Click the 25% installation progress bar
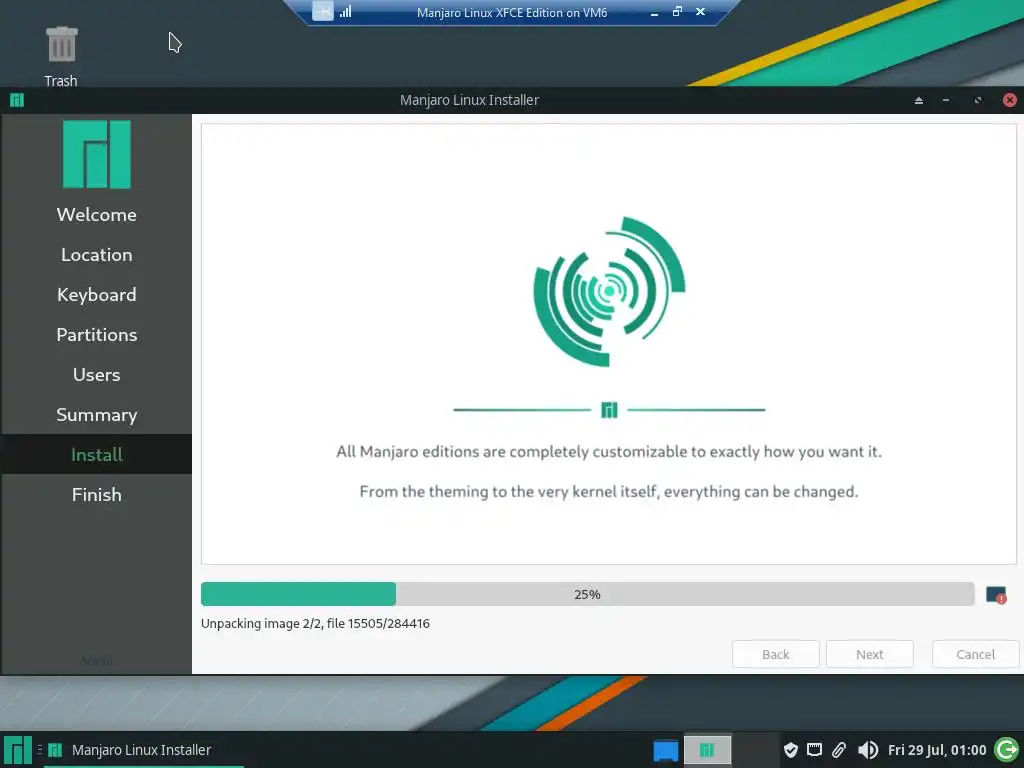 pyautogui.click(x=588, y=594)
